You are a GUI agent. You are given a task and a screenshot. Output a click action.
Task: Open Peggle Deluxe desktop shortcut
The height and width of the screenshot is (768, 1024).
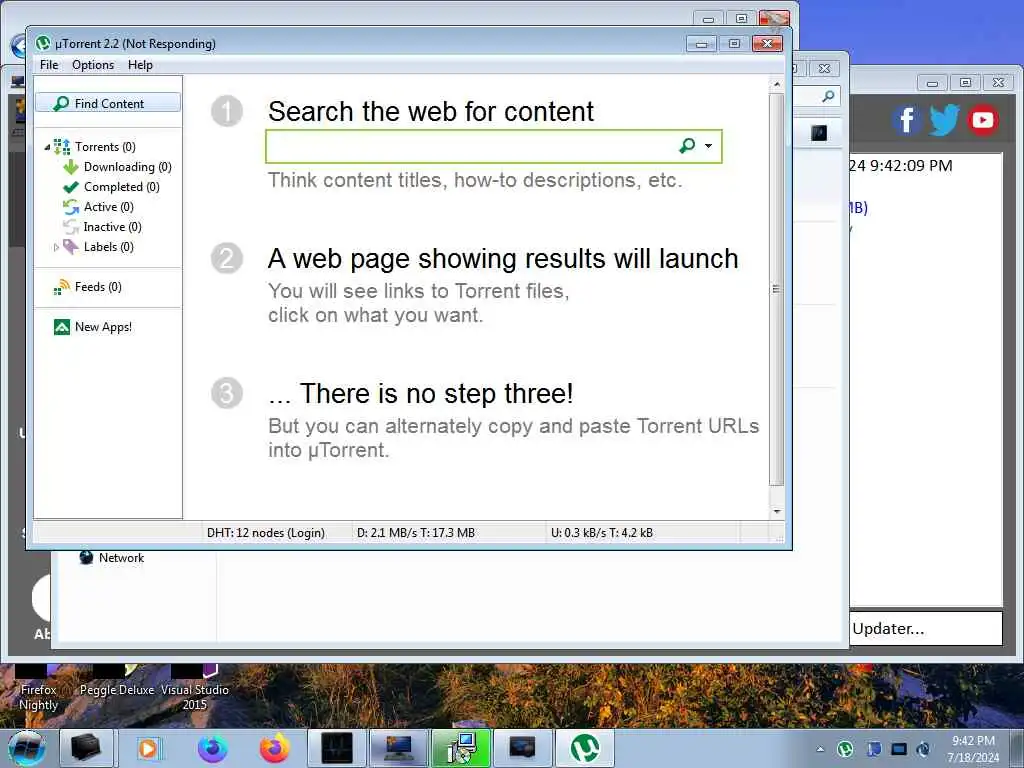[117, 682]
